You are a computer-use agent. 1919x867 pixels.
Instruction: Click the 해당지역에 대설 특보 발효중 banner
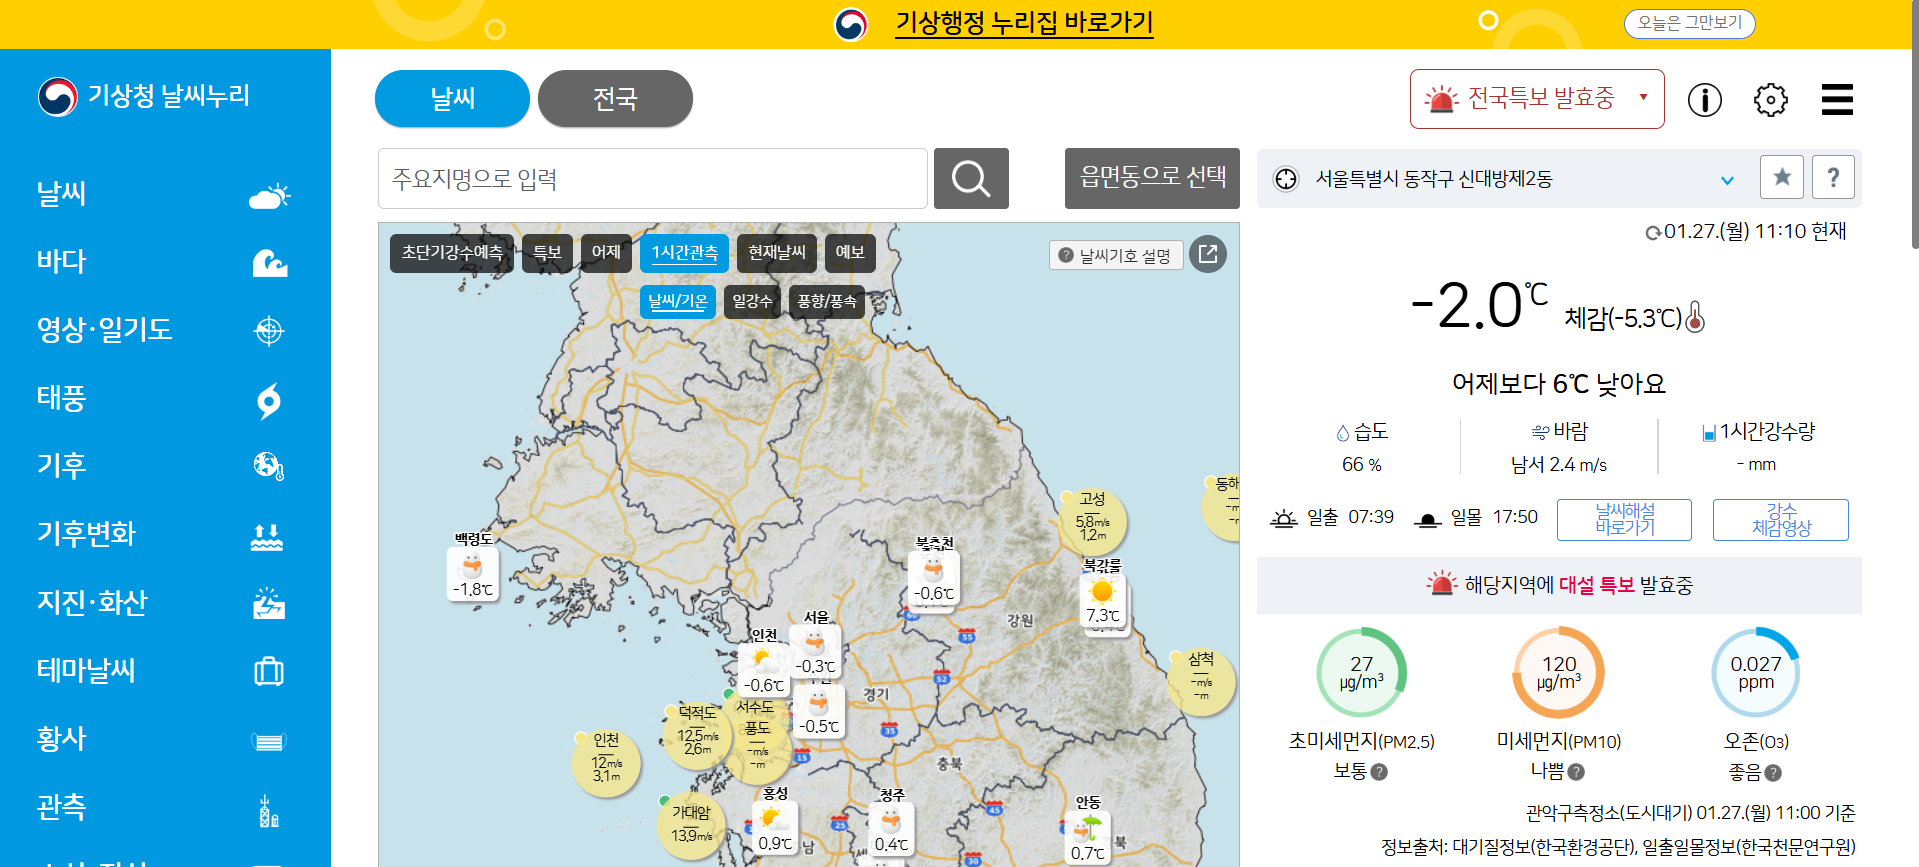[1559, 585]
